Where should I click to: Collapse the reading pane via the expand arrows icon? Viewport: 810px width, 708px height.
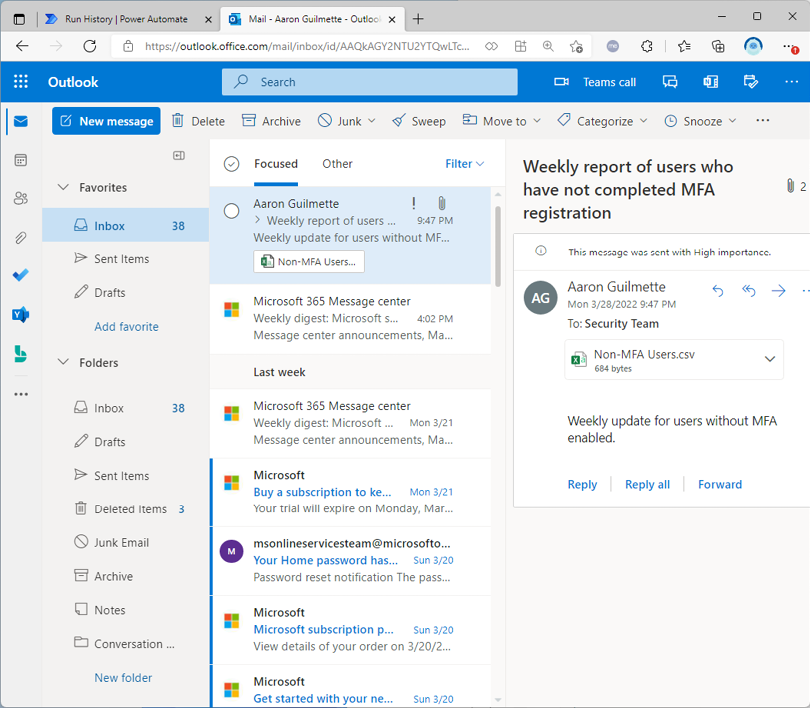coord(178,156)
